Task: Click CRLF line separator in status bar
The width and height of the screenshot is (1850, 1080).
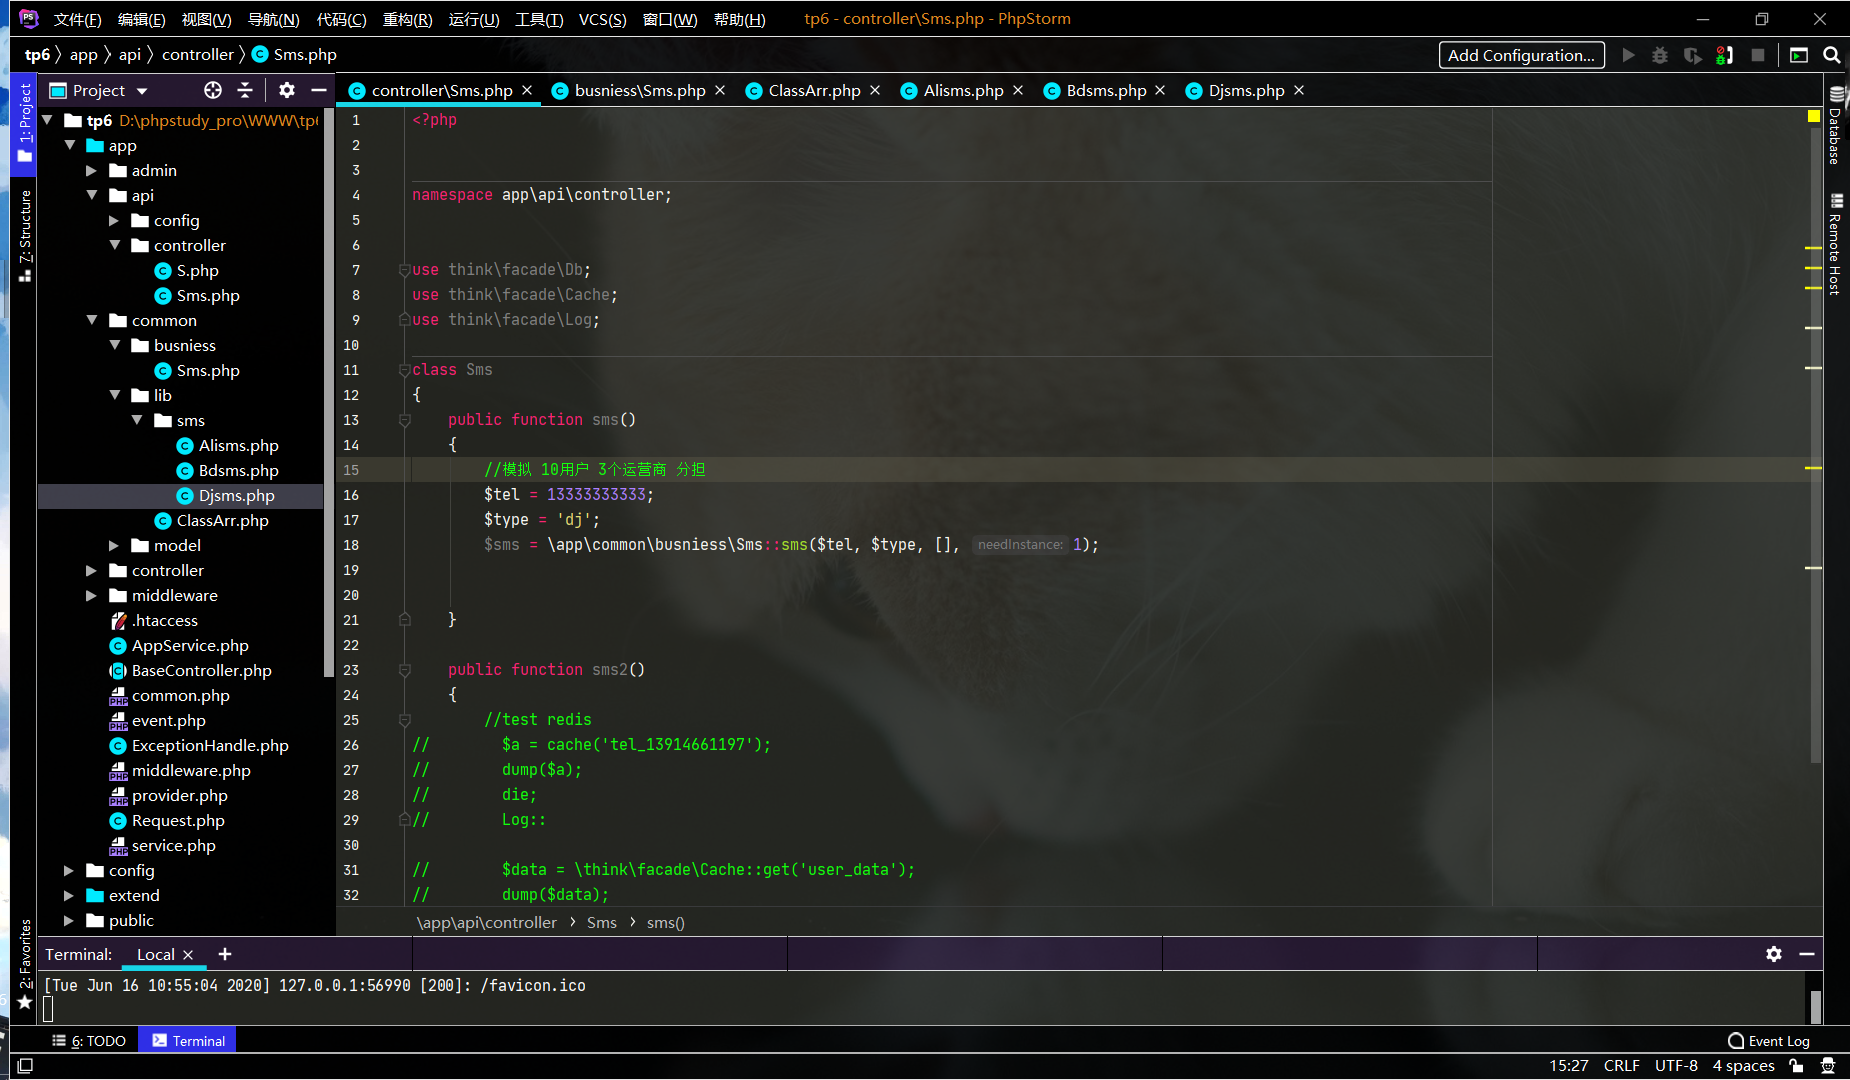Action: click(1621, 1066)
